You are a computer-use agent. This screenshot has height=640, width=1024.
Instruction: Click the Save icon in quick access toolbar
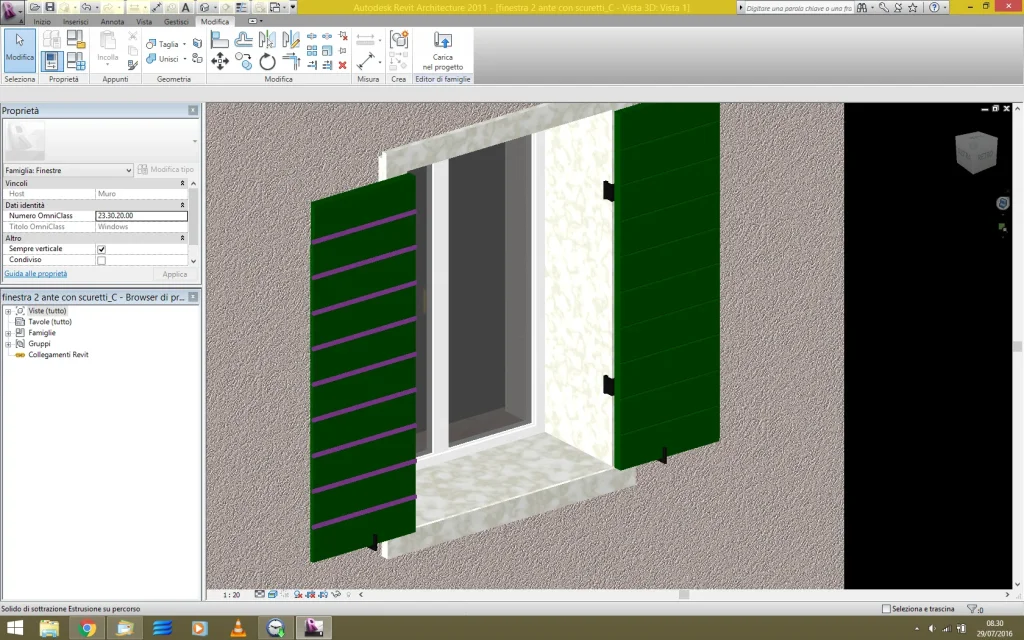(x=49, y=7)
